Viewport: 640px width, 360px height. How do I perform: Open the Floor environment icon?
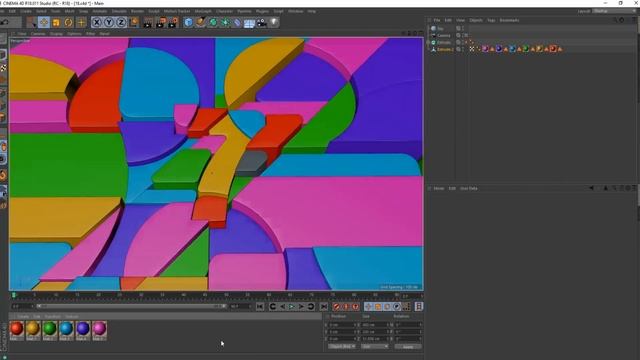[x=249, y=23]
